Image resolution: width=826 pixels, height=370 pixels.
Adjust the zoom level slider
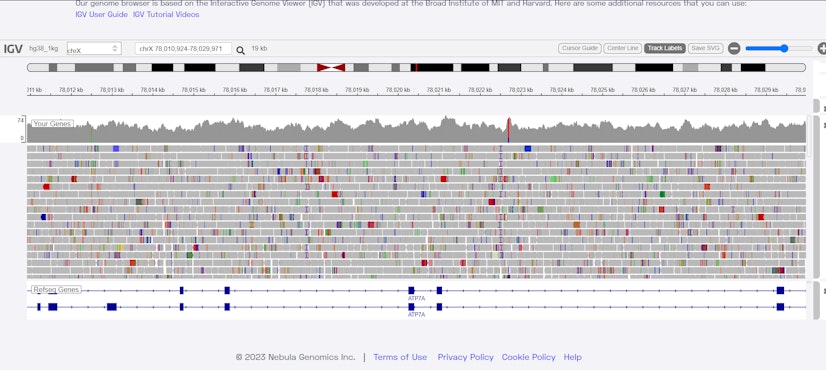click(779, 48)
